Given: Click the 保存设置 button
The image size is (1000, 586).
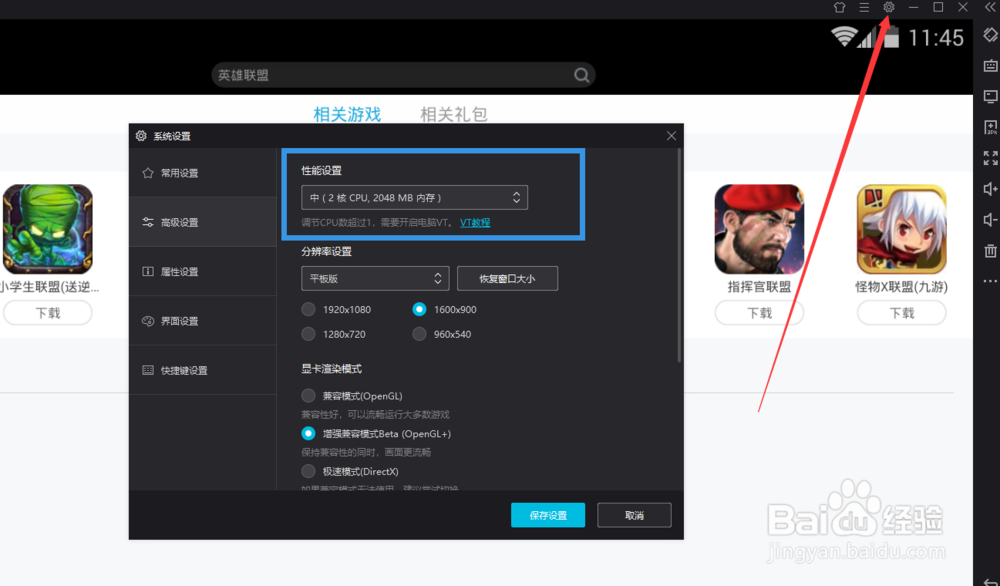Looking at the screenshot, I should 548,515.
